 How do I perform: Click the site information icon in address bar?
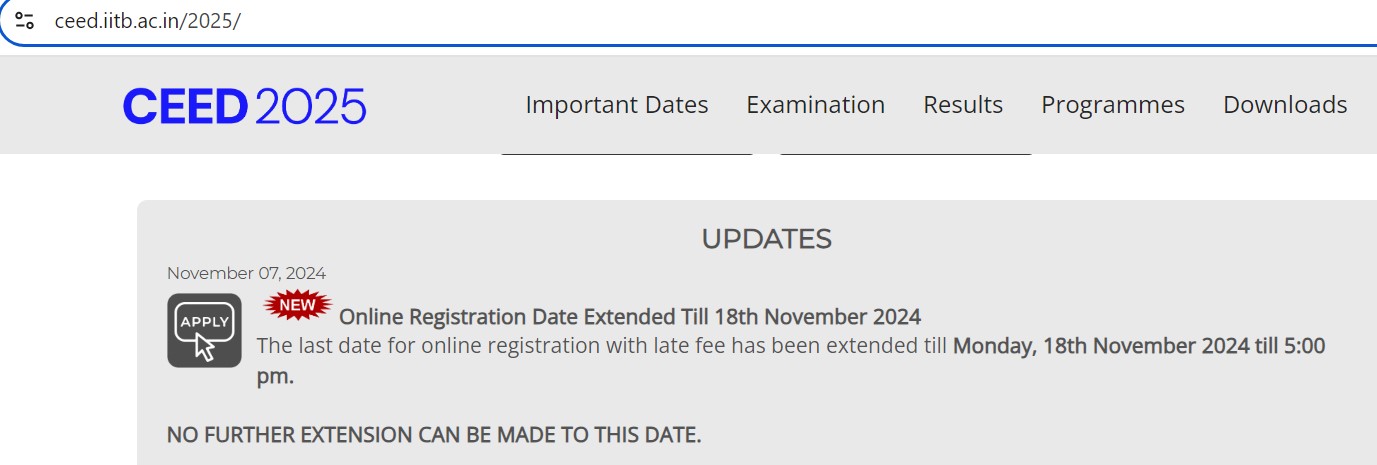pos(25,20)
